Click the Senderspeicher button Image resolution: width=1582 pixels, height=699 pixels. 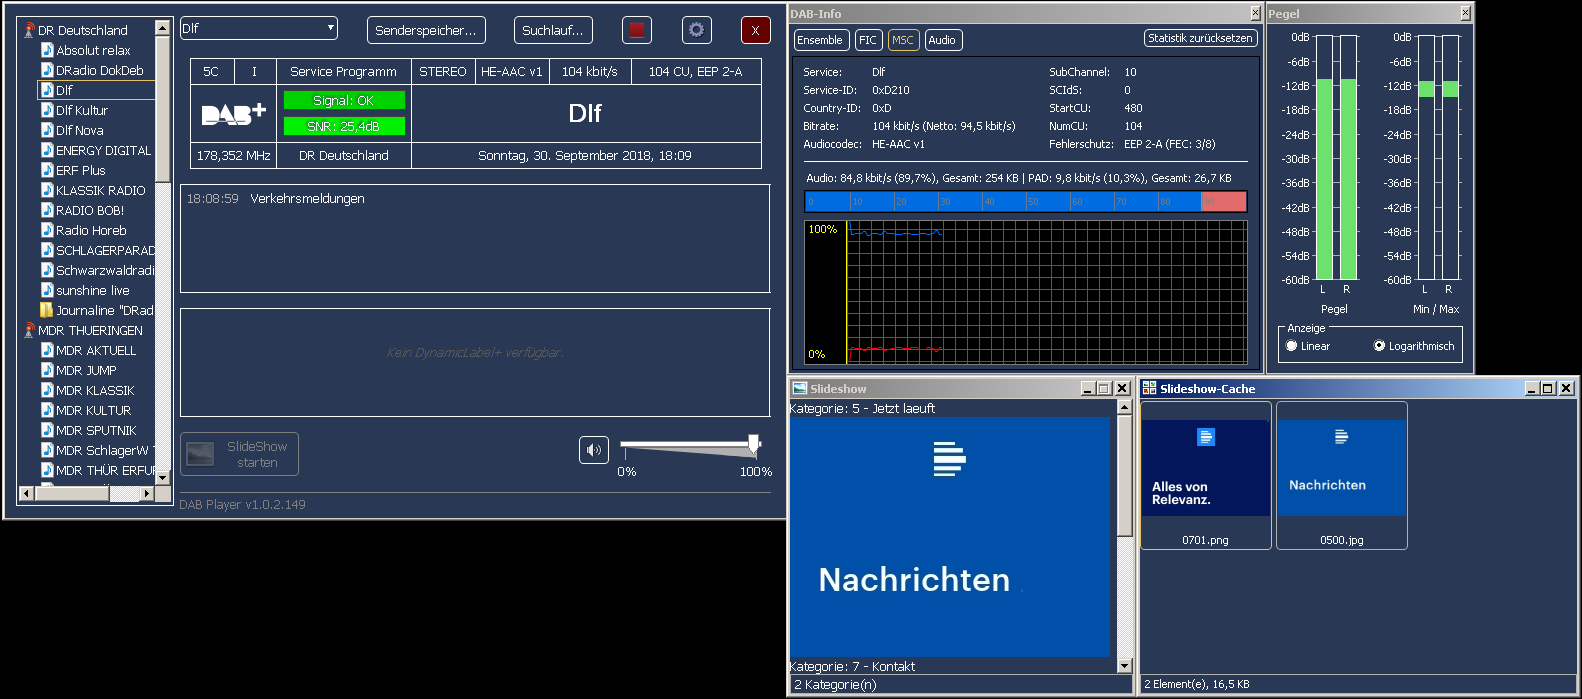click(426, 30)
